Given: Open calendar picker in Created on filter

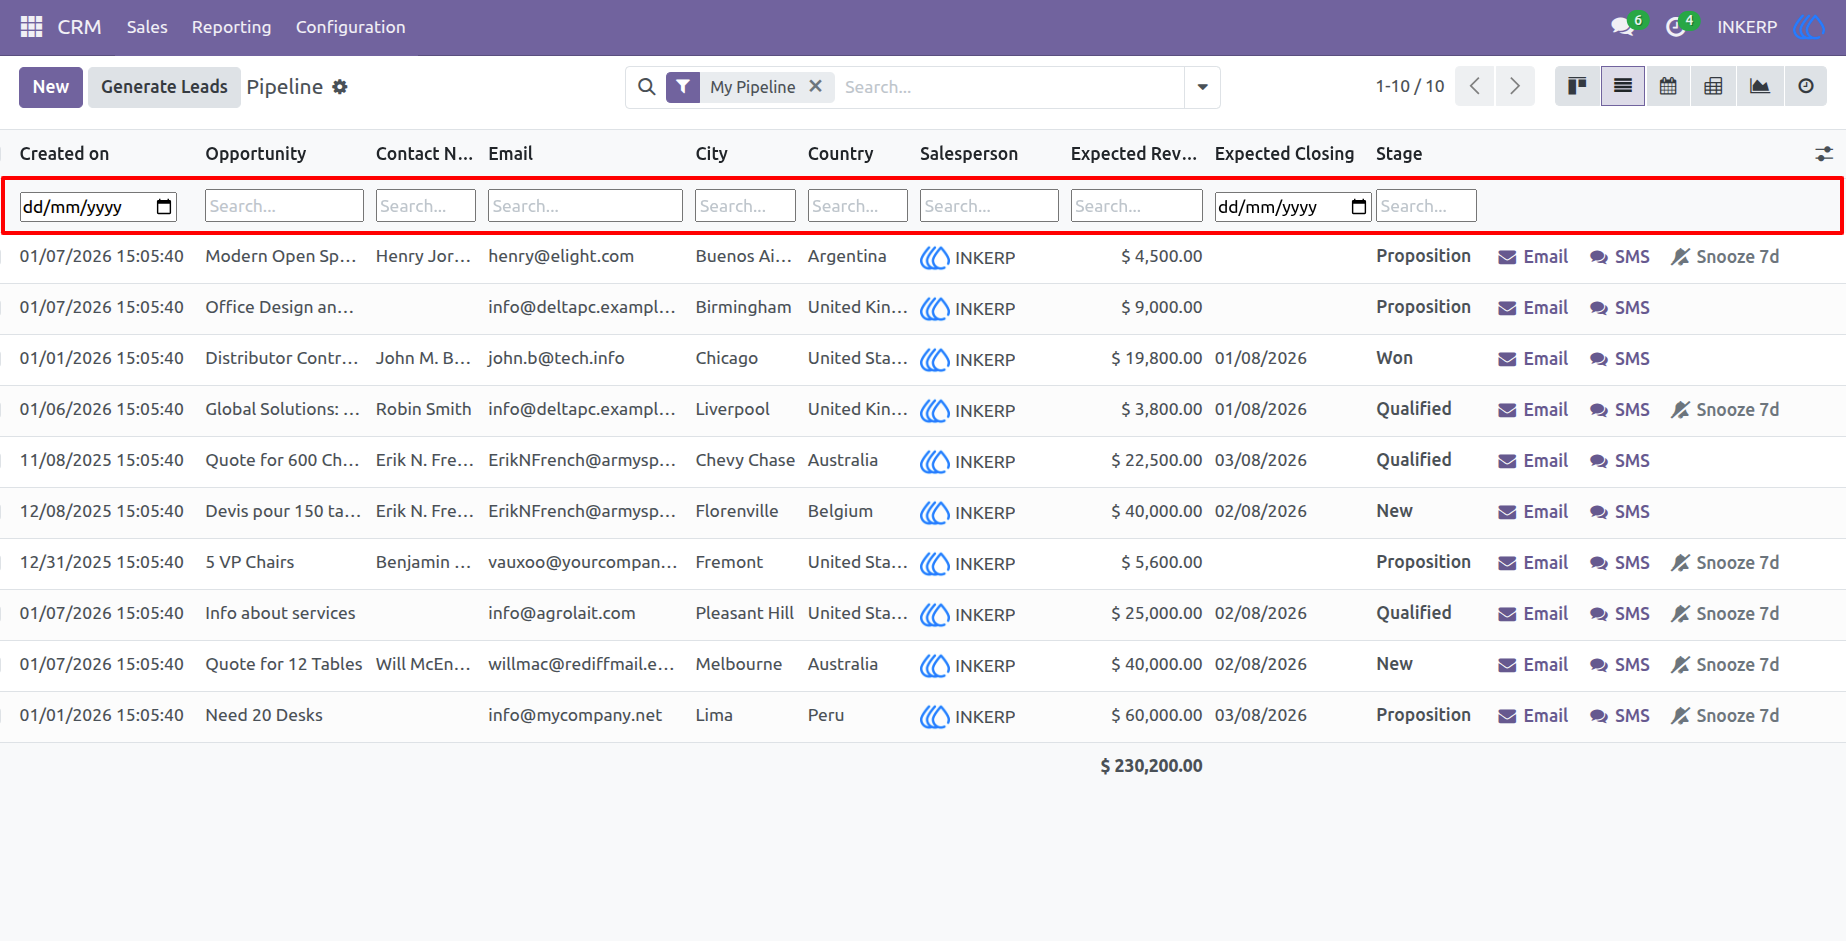Looking at the screenshot, I should click(165, 207).
